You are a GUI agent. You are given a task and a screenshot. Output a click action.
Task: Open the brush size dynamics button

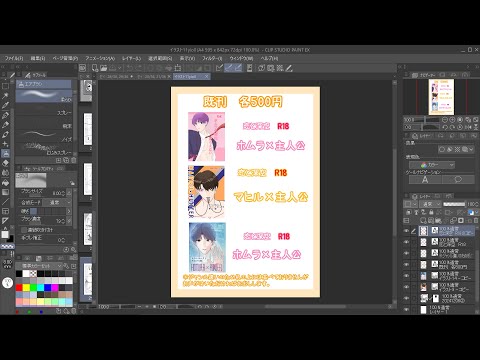pos(69,193)
